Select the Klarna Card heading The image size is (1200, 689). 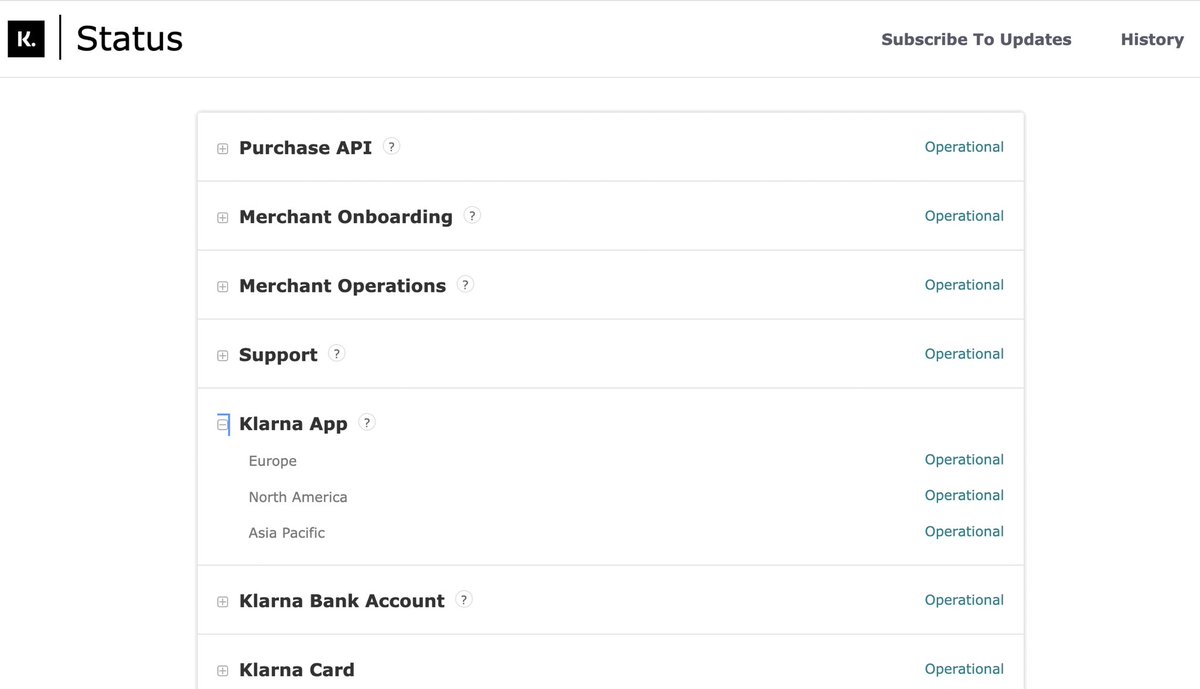[x=297, y=670]
